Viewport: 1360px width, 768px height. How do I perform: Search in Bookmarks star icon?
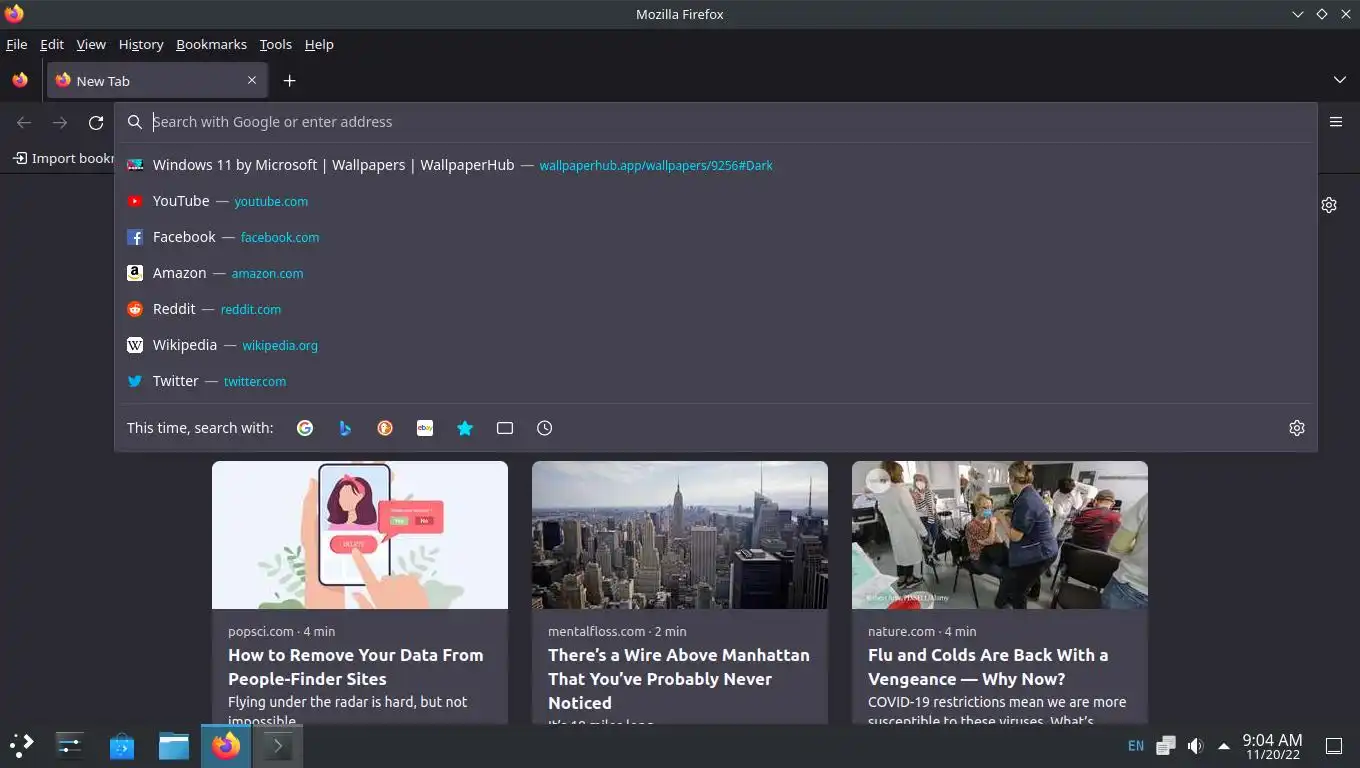click(x=465, y=428)
